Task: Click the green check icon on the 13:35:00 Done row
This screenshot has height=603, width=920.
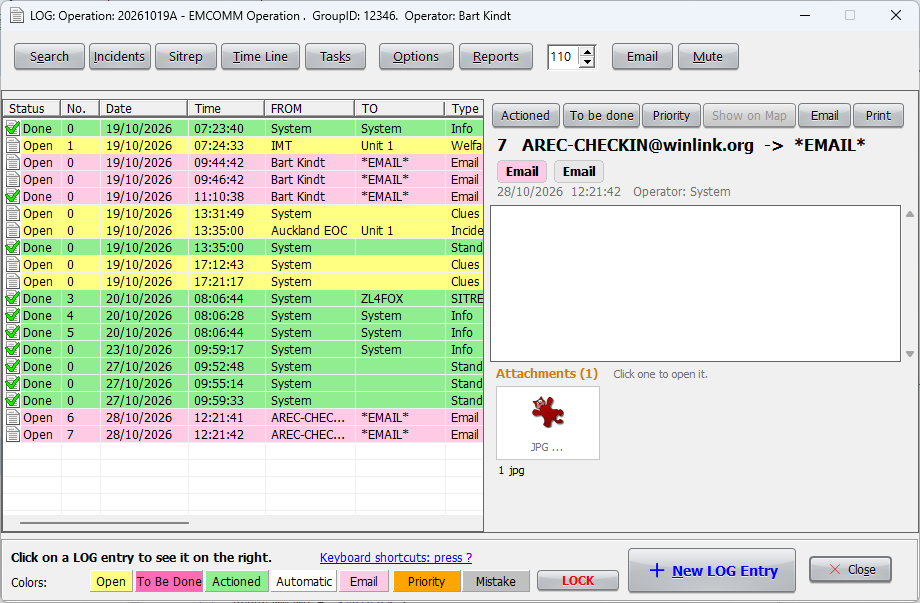Action: click(12, 248)
